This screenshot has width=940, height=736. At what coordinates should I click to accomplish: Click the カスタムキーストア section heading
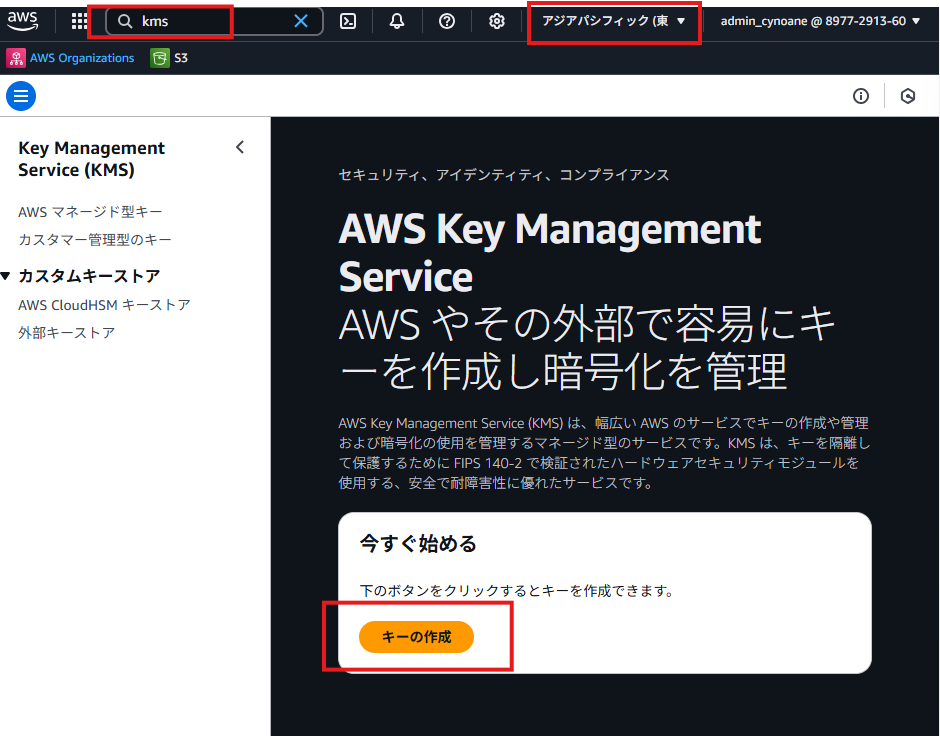pyautogui.click(x=89, y=276)
